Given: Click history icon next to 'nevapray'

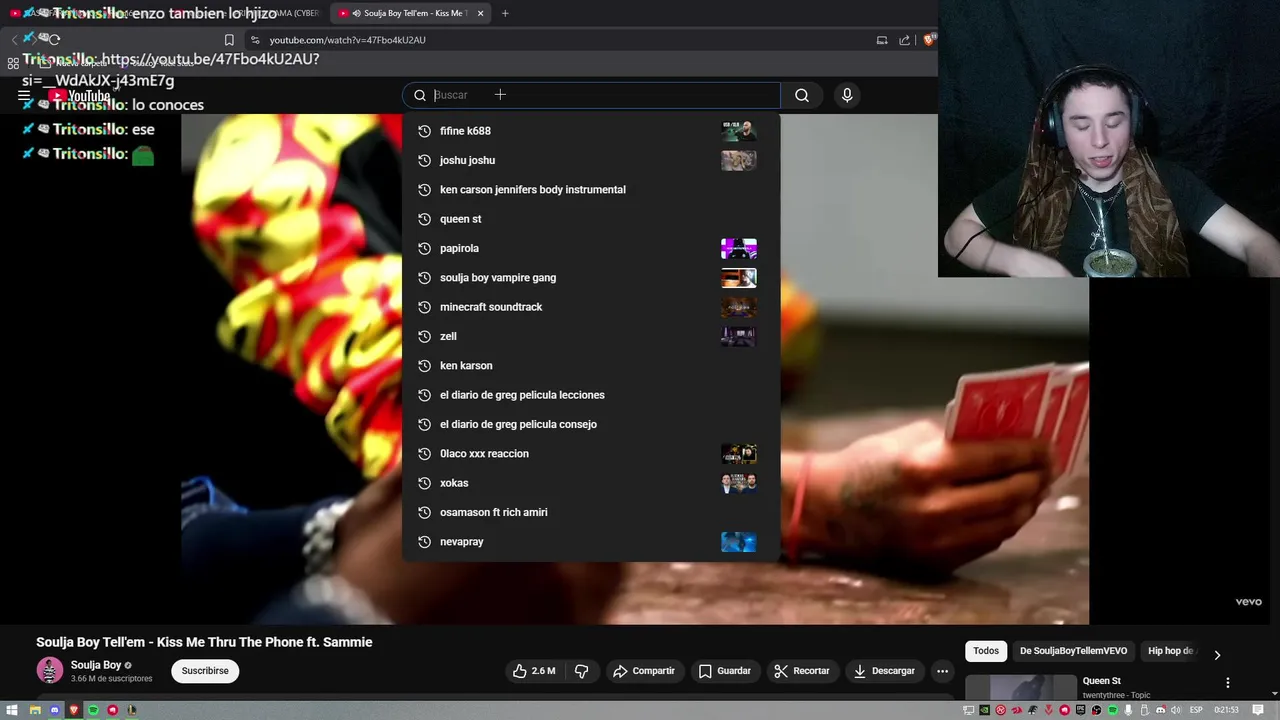Looking at the screenshot, I should (424, 541).
